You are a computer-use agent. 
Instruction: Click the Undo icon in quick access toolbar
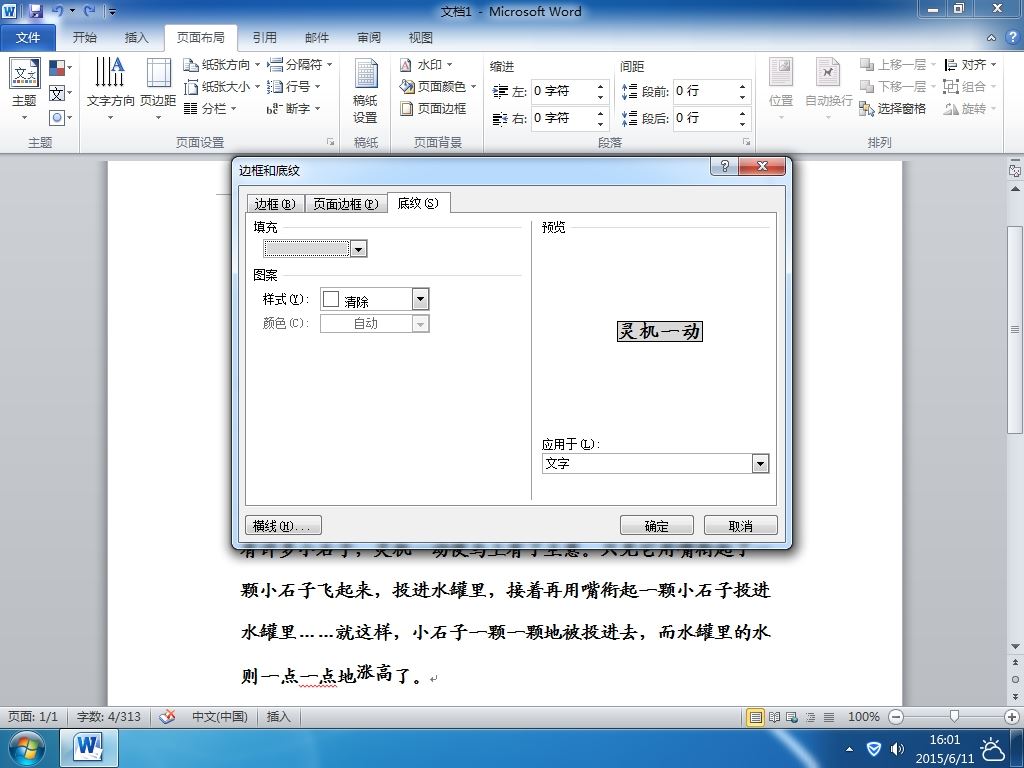point(57,11)
